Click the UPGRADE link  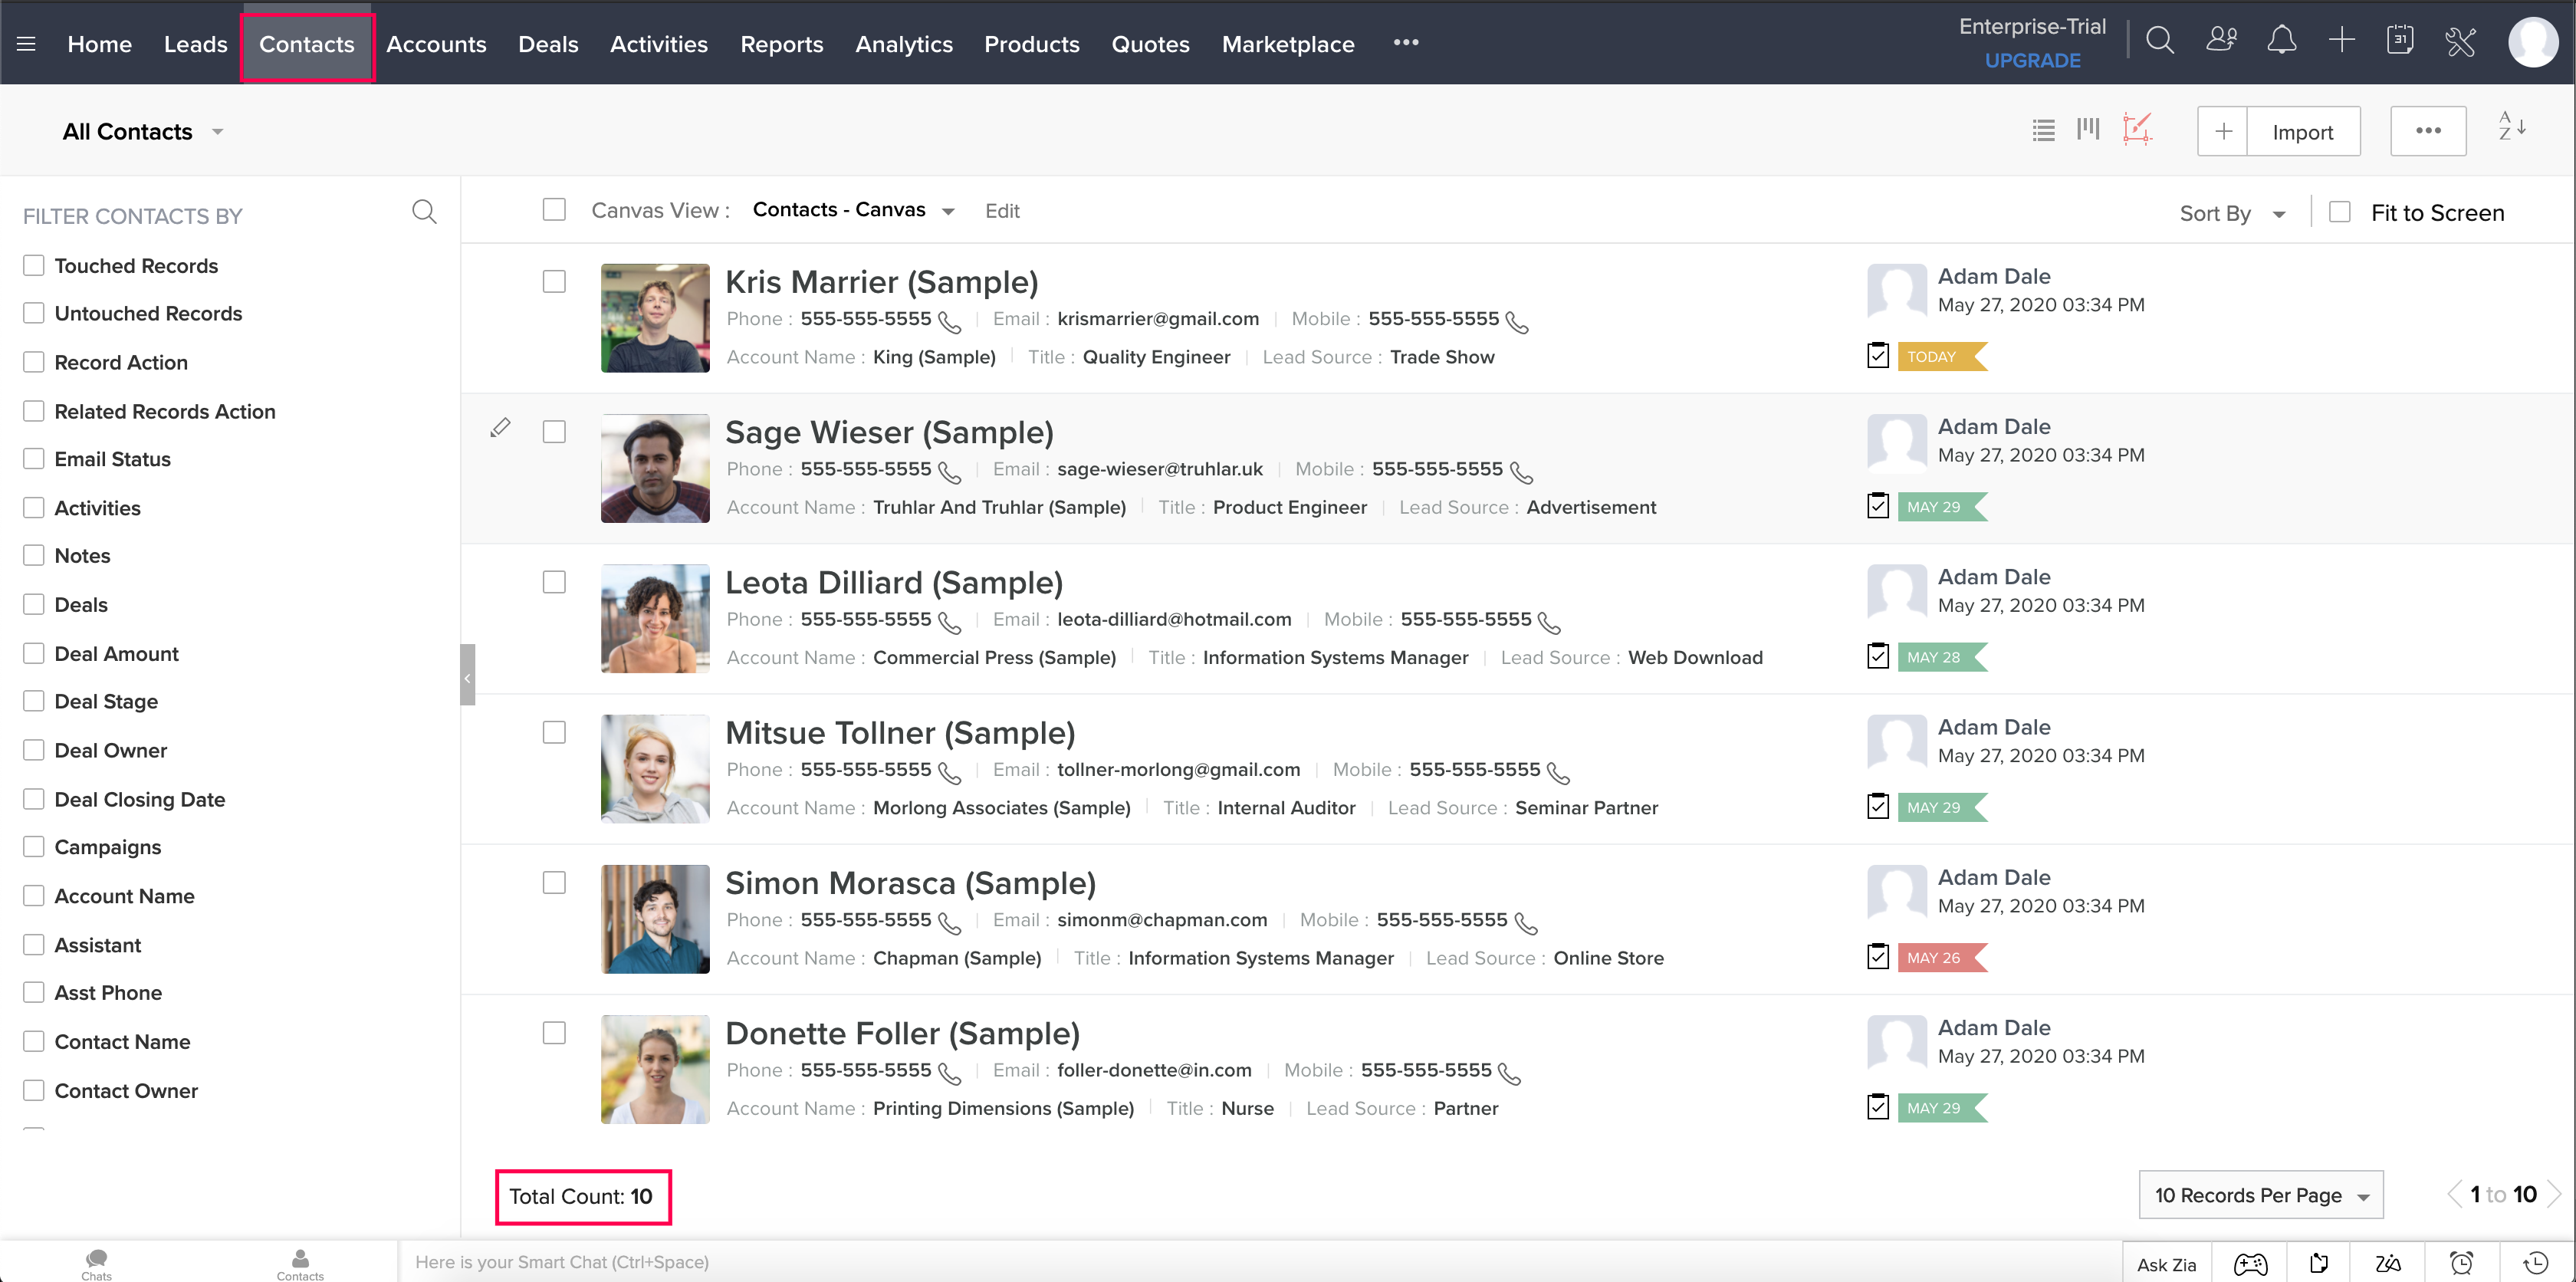[x=2032, y=60]
